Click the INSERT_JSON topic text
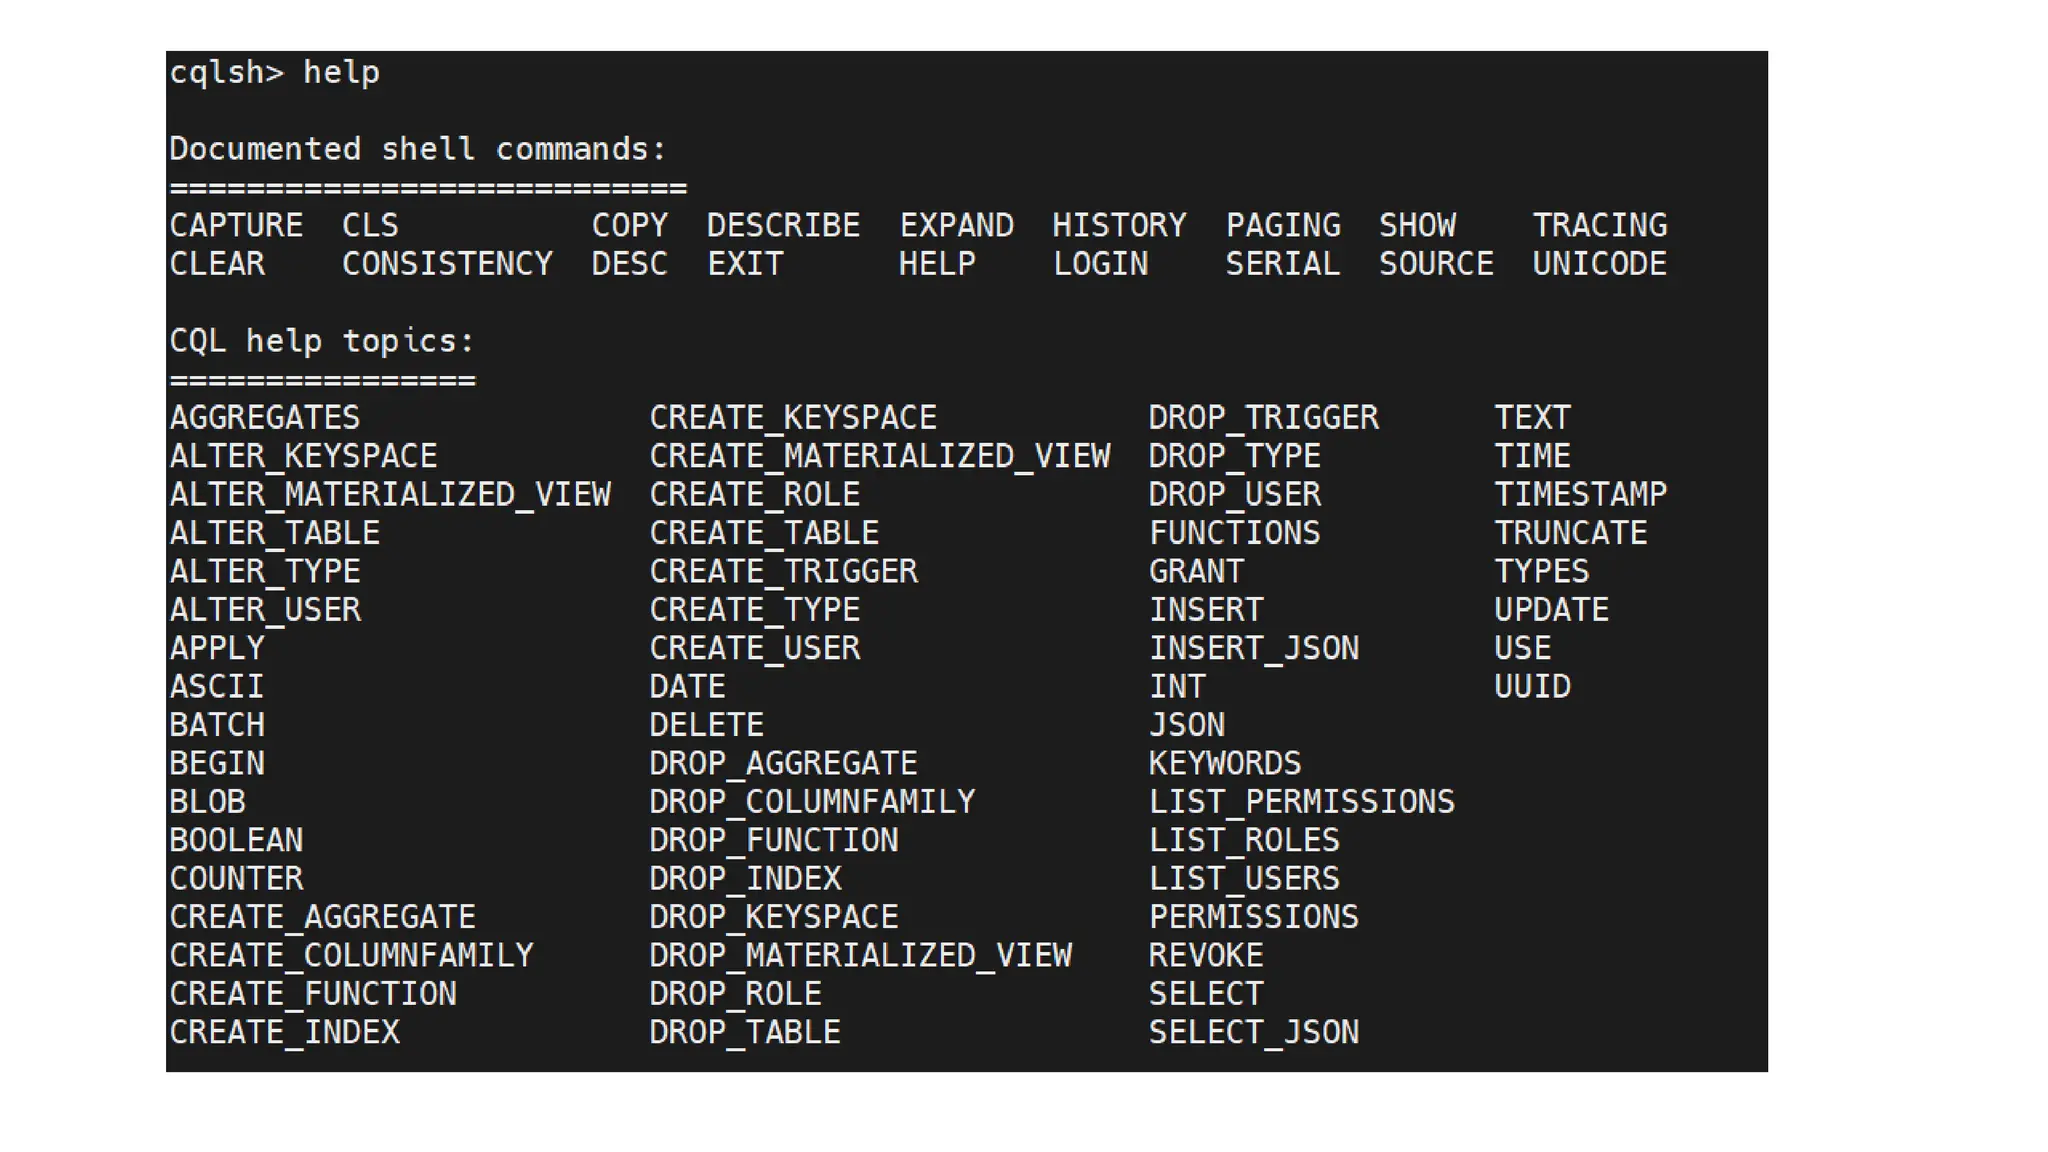 click(x=1254, y=648)
